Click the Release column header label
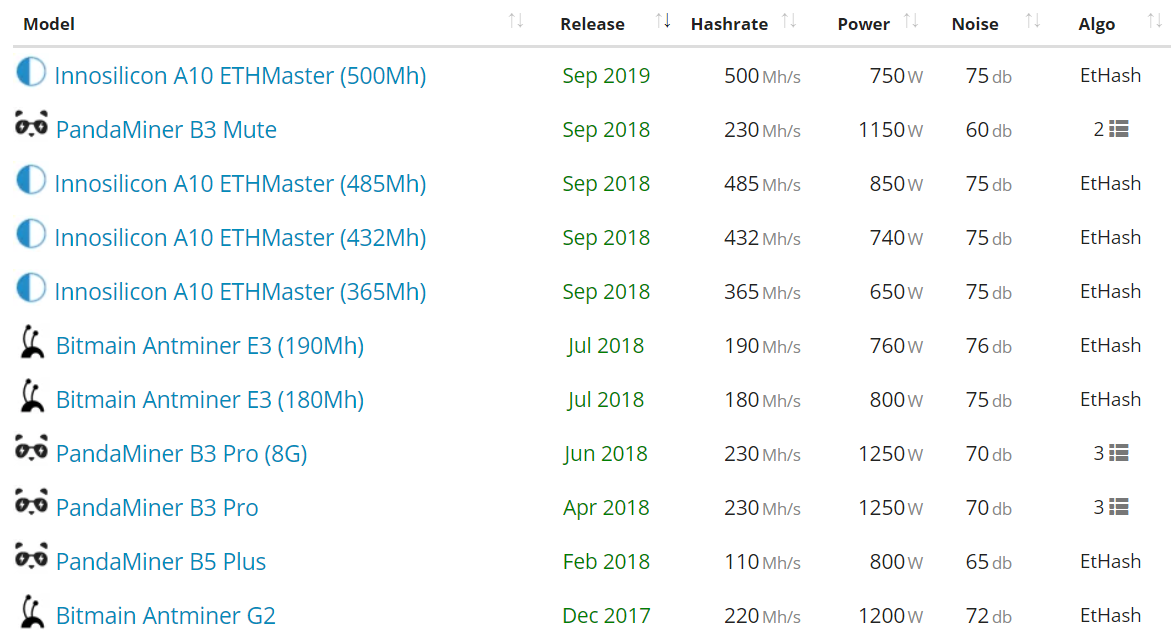This screenshot has width=1171, height=638. (592, 24)
